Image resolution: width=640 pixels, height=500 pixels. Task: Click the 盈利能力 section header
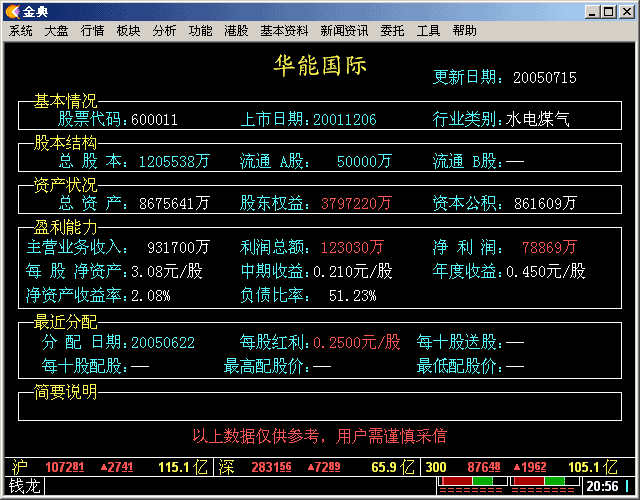click(x=65, y=227)
